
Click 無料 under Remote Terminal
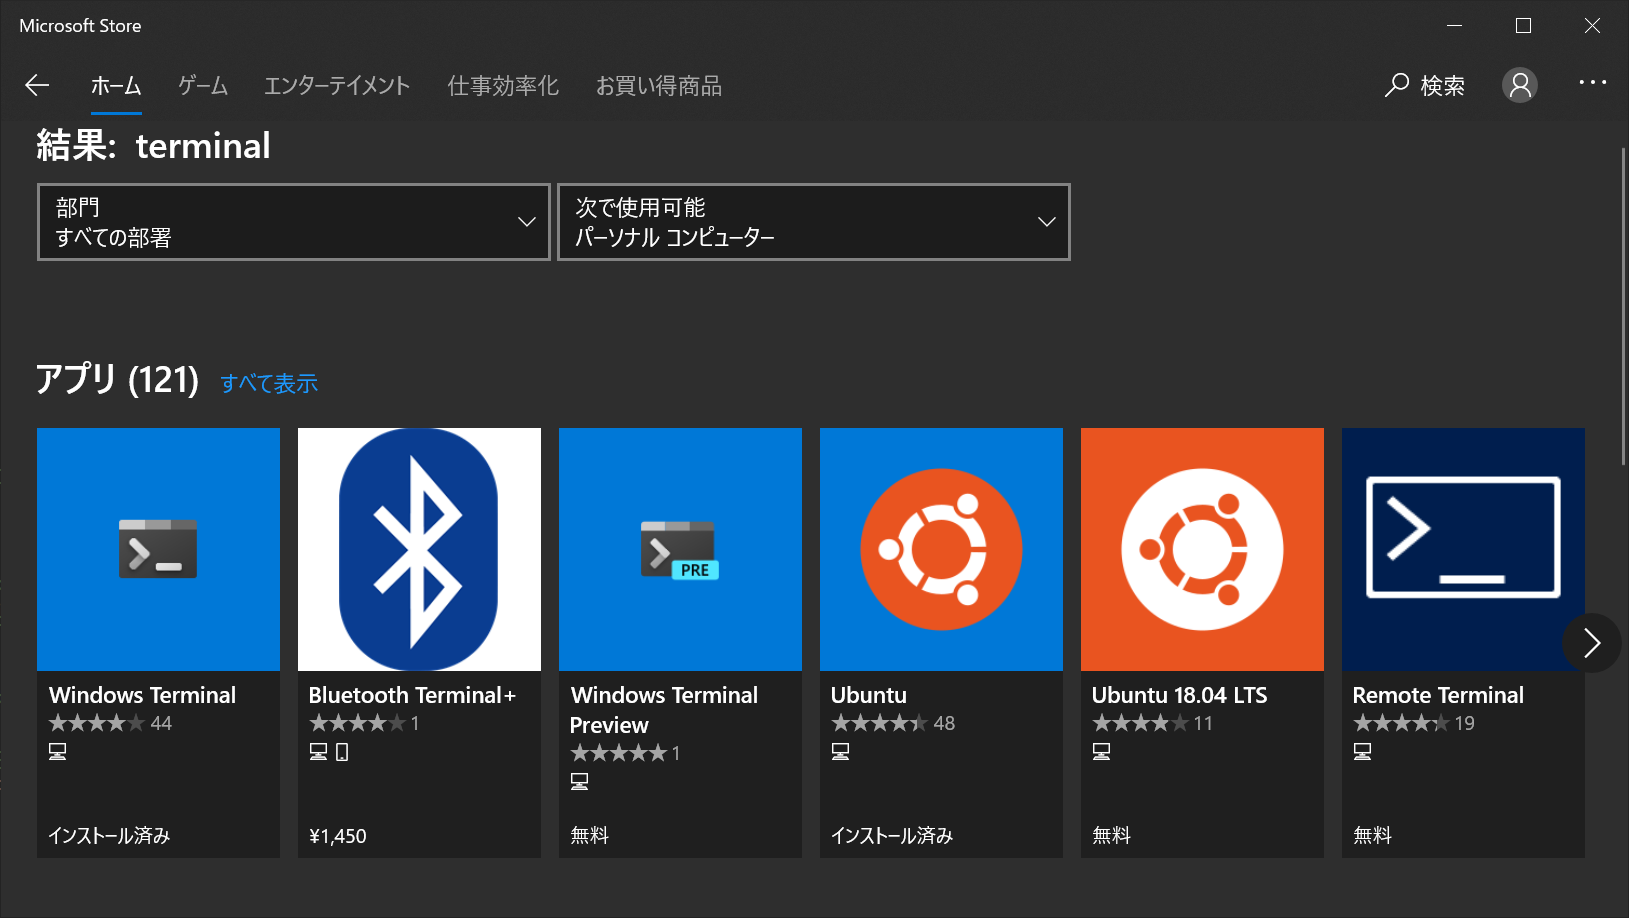pos(1373,836)
